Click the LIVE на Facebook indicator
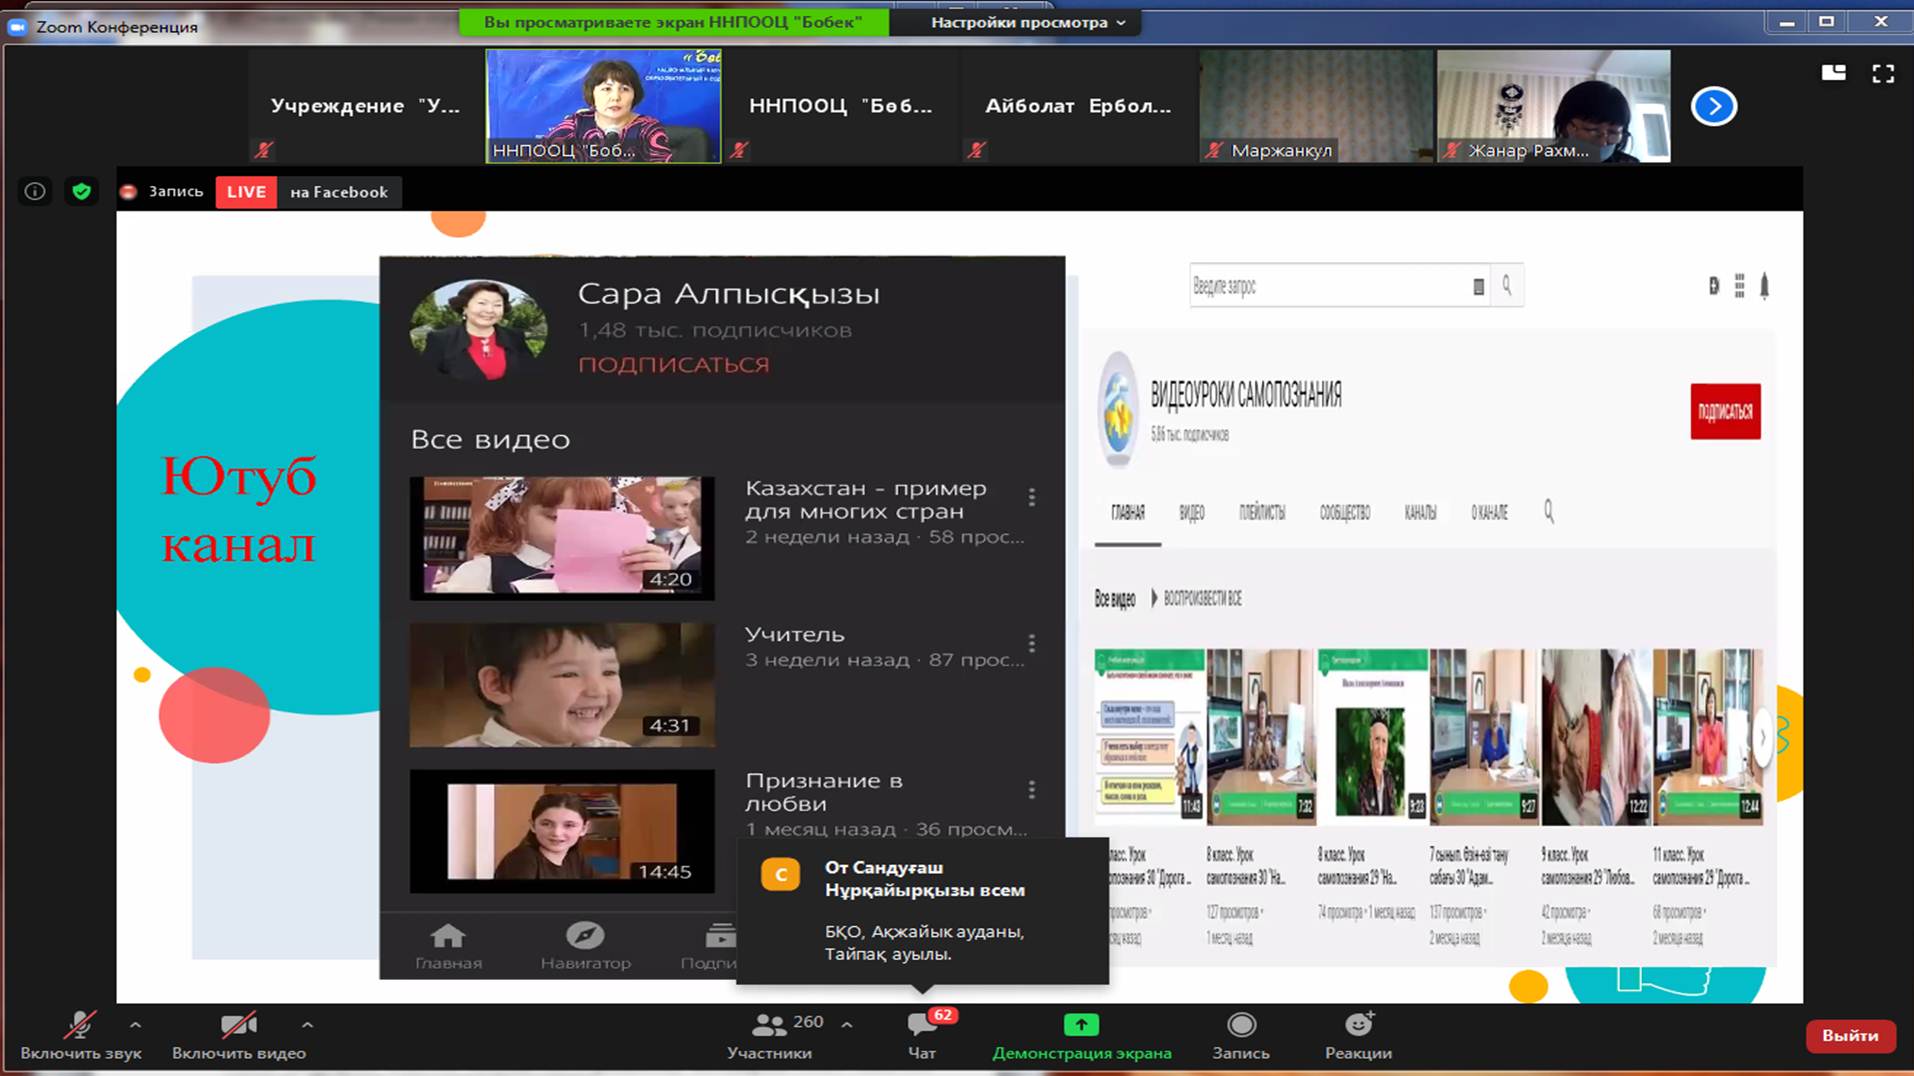 (x=307, y=192)
